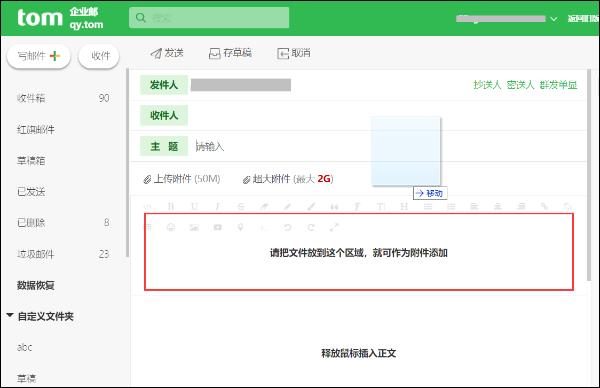Open the emoticon picker
The width and height of the screenshot is (600, 388).
tap(171, 227)
